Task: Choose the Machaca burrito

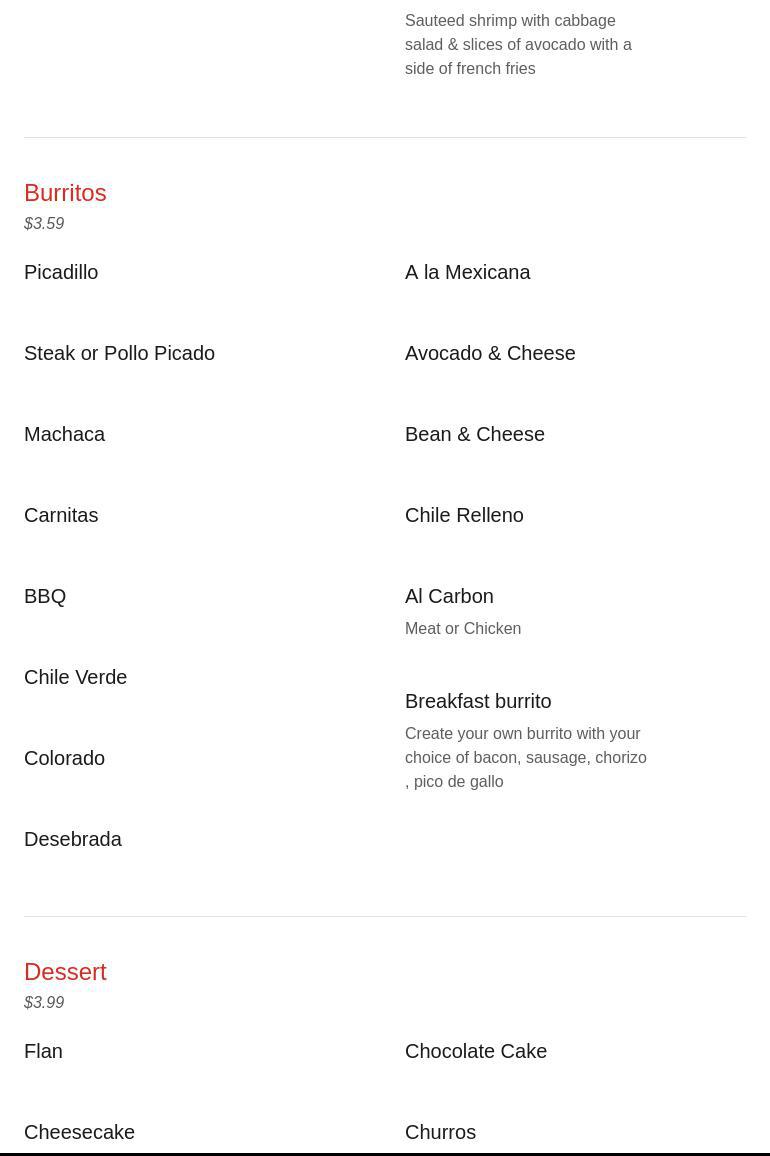Action: click(x=64, y=434)
